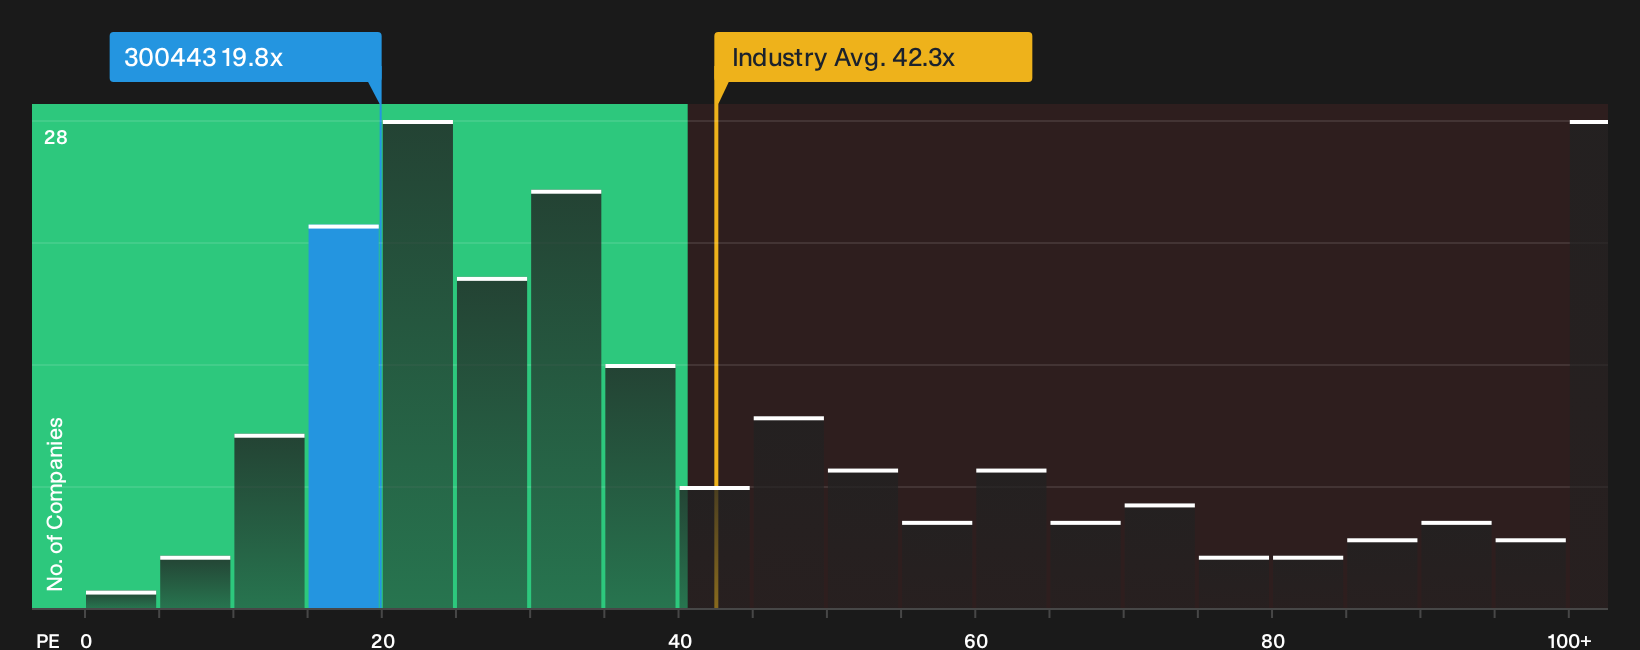This screenshot has width=1640, height=650.
Task: Click the tallest bar at PE 20-25
Action: pos(418,364)
